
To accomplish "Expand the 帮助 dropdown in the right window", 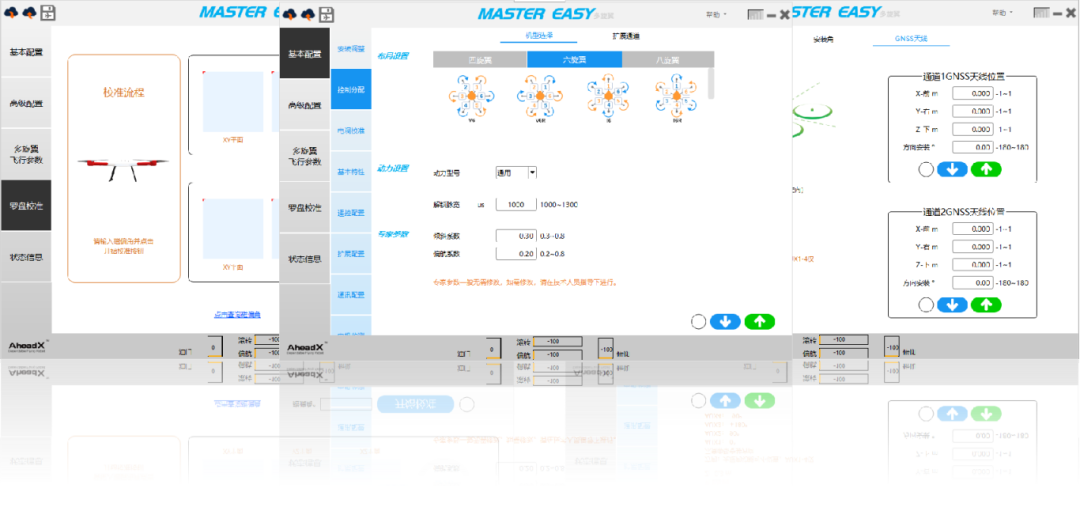I will [998, 14].
